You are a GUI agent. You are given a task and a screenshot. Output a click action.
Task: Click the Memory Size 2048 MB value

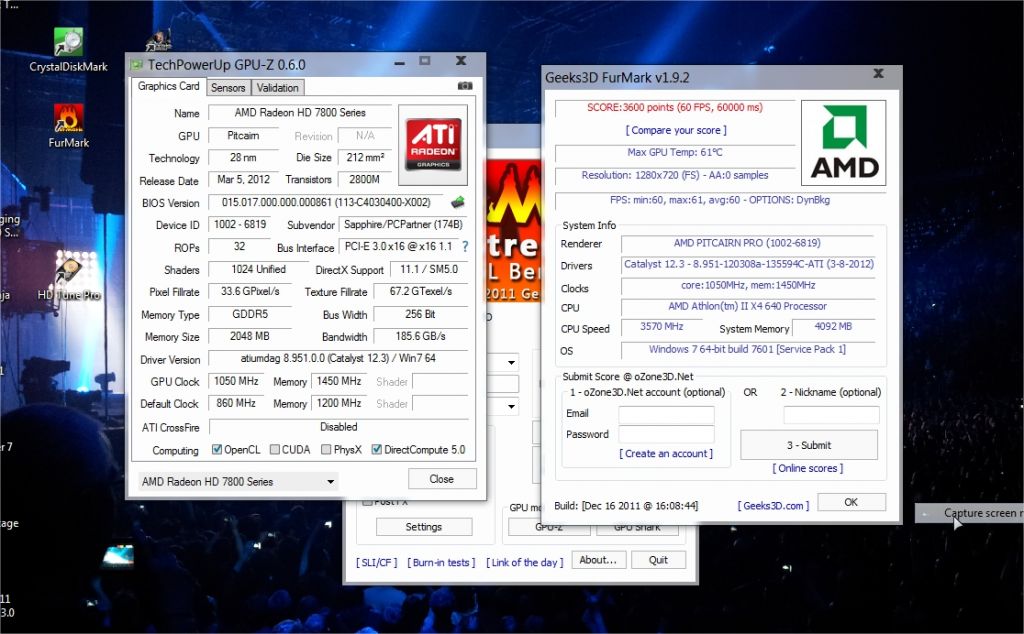tap(249, 336)
